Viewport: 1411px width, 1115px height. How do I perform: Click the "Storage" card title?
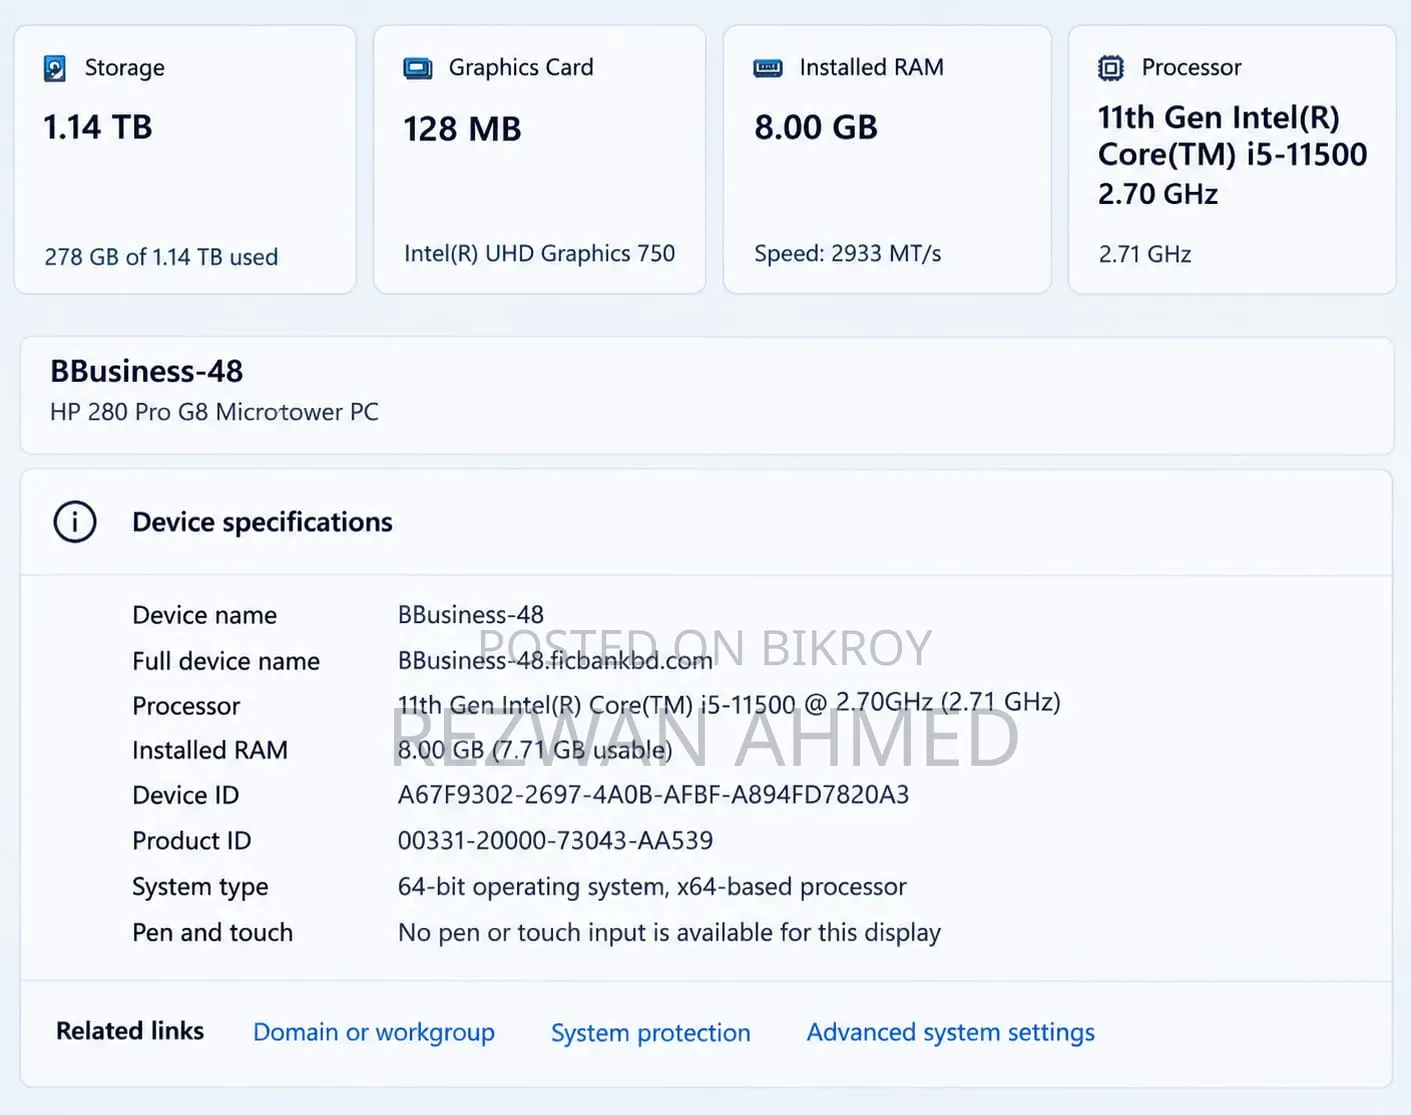click(x=125, y=68)
